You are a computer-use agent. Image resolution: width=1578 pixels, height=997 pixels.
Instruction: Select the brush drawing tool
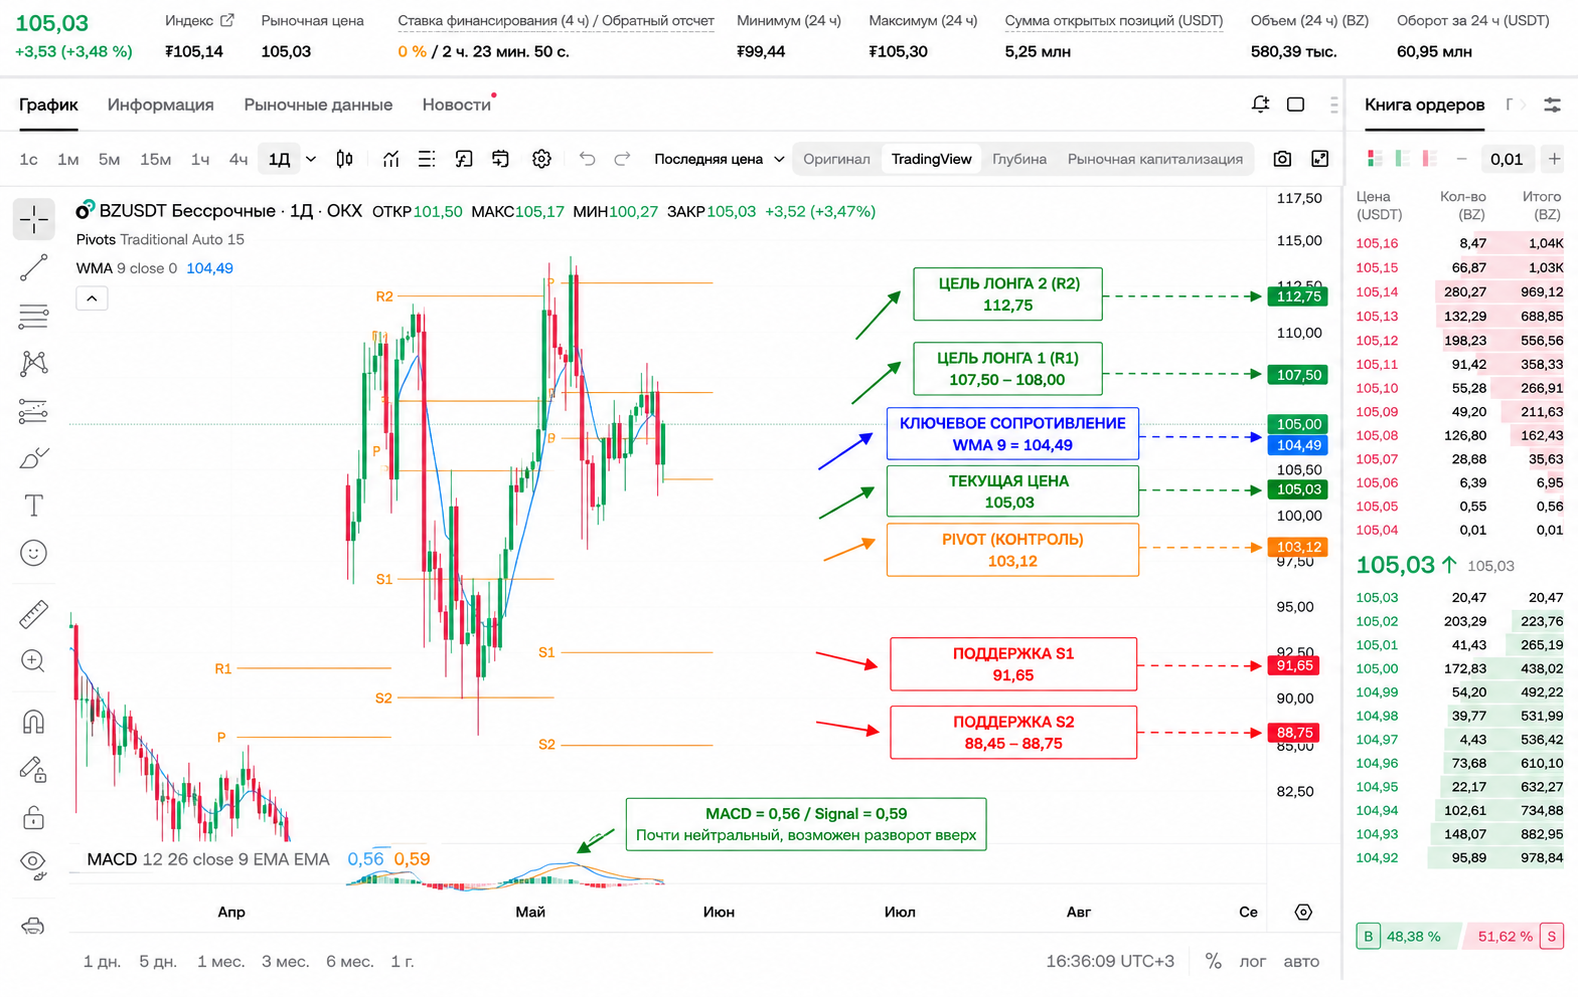click(34, 458)
